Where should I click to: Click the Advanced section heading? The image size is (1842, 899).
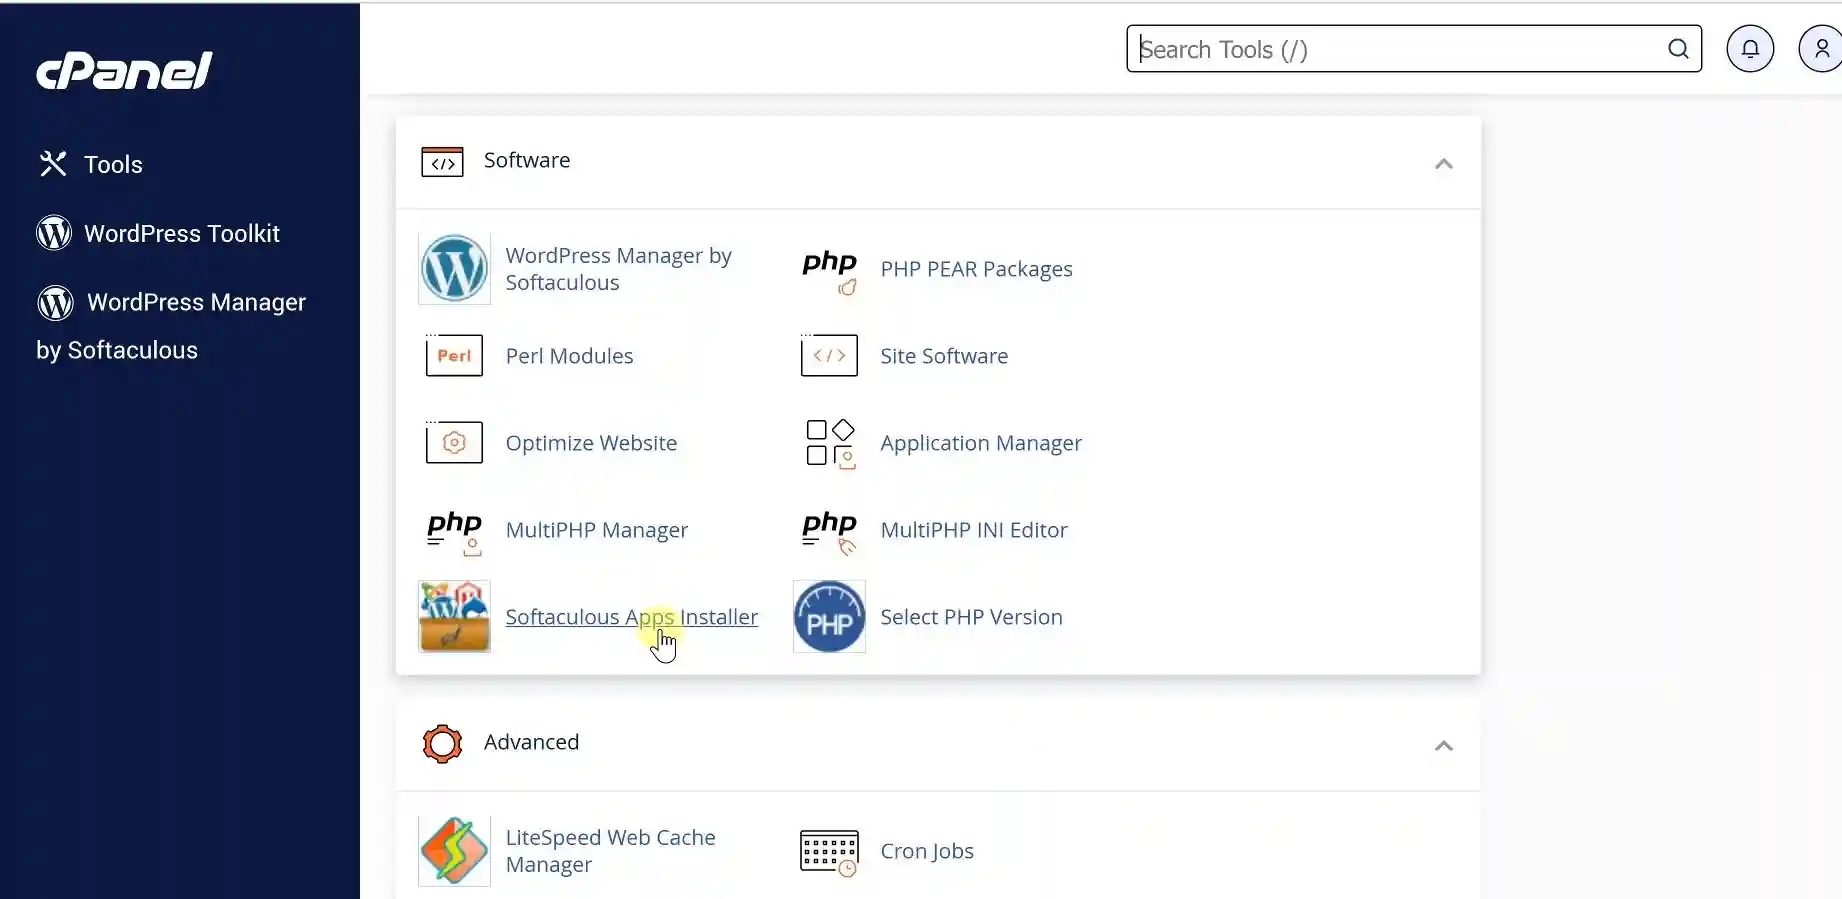pyautogui.click(x=531, y=742)
